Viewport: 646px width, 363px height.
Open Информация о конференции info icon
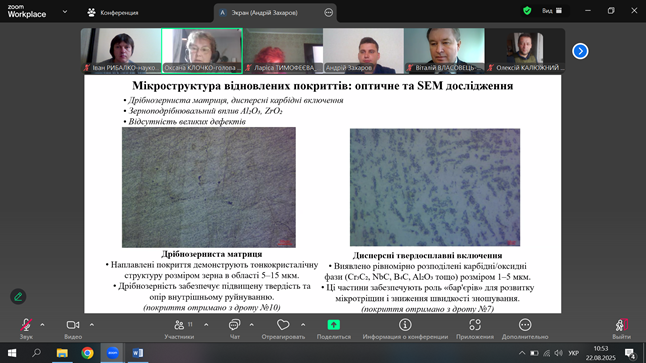coord(405,325)
